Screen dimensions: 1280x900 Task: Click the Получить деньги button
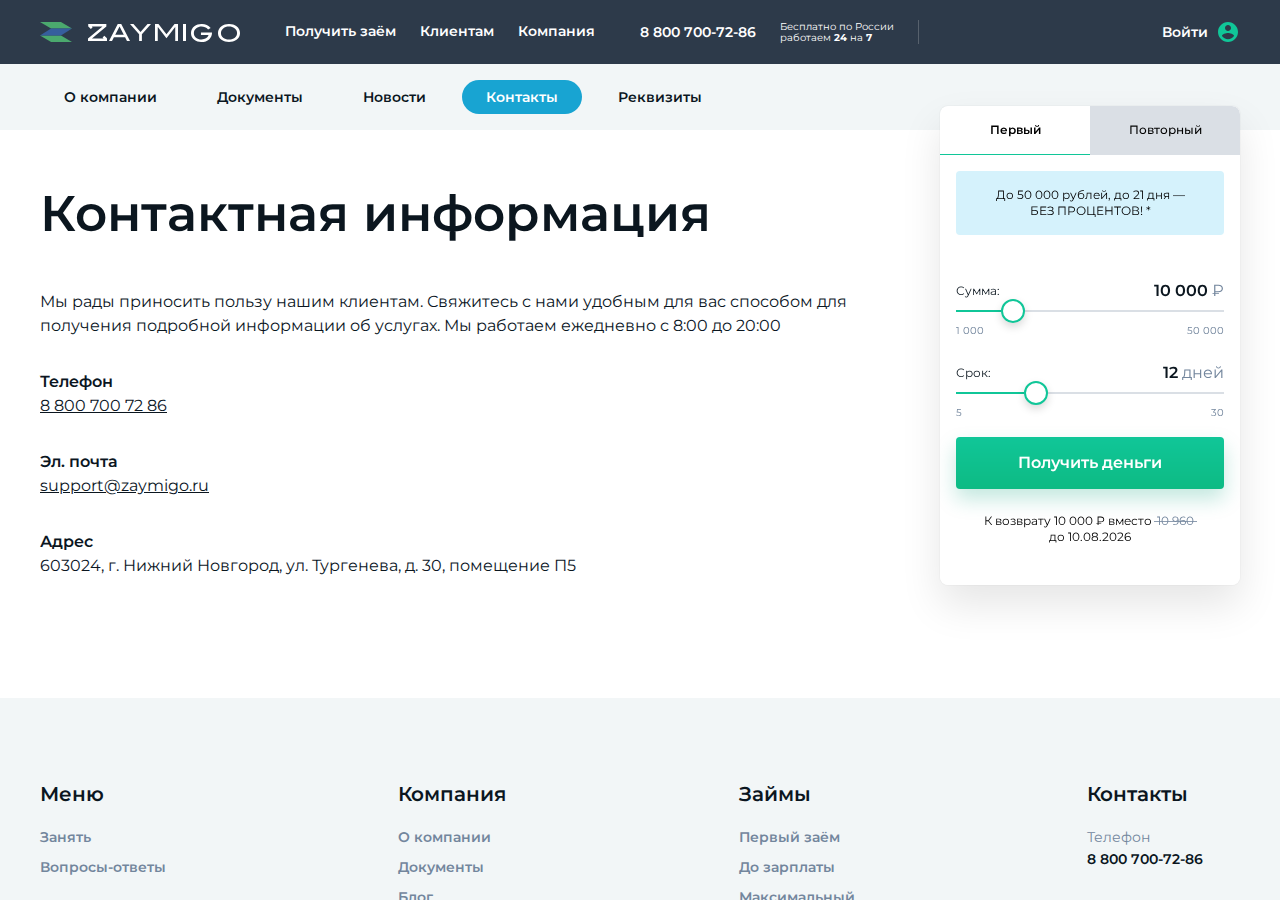(1090, 463)
